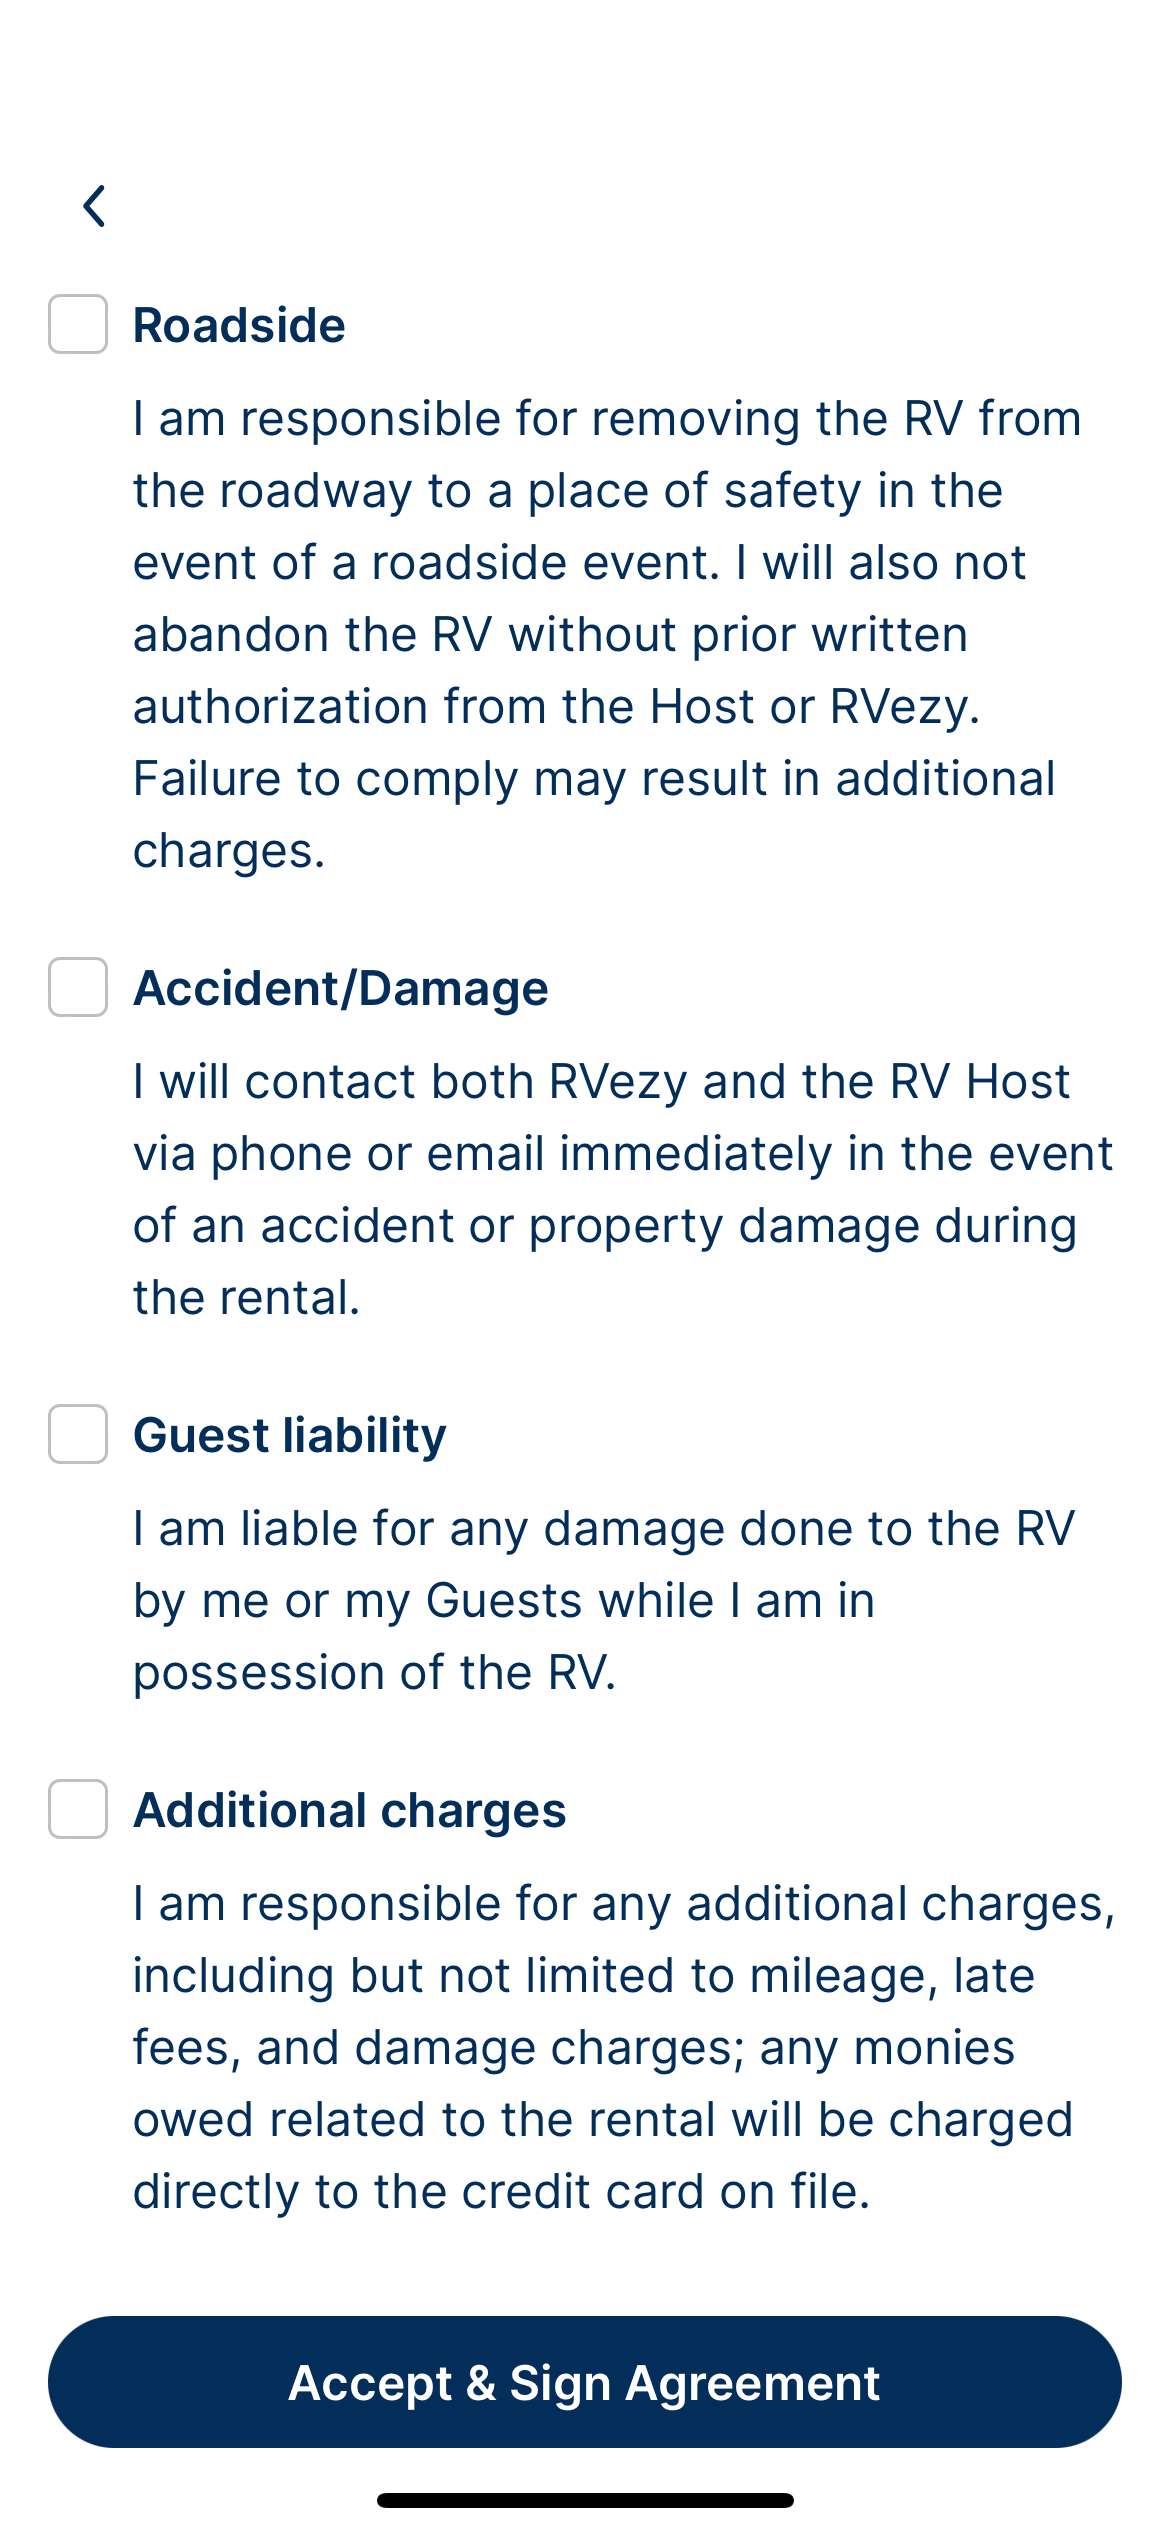Select the Additional charges checkbox
The width and height of the screenshot is (1170, 2532).
pos(78,1809)
